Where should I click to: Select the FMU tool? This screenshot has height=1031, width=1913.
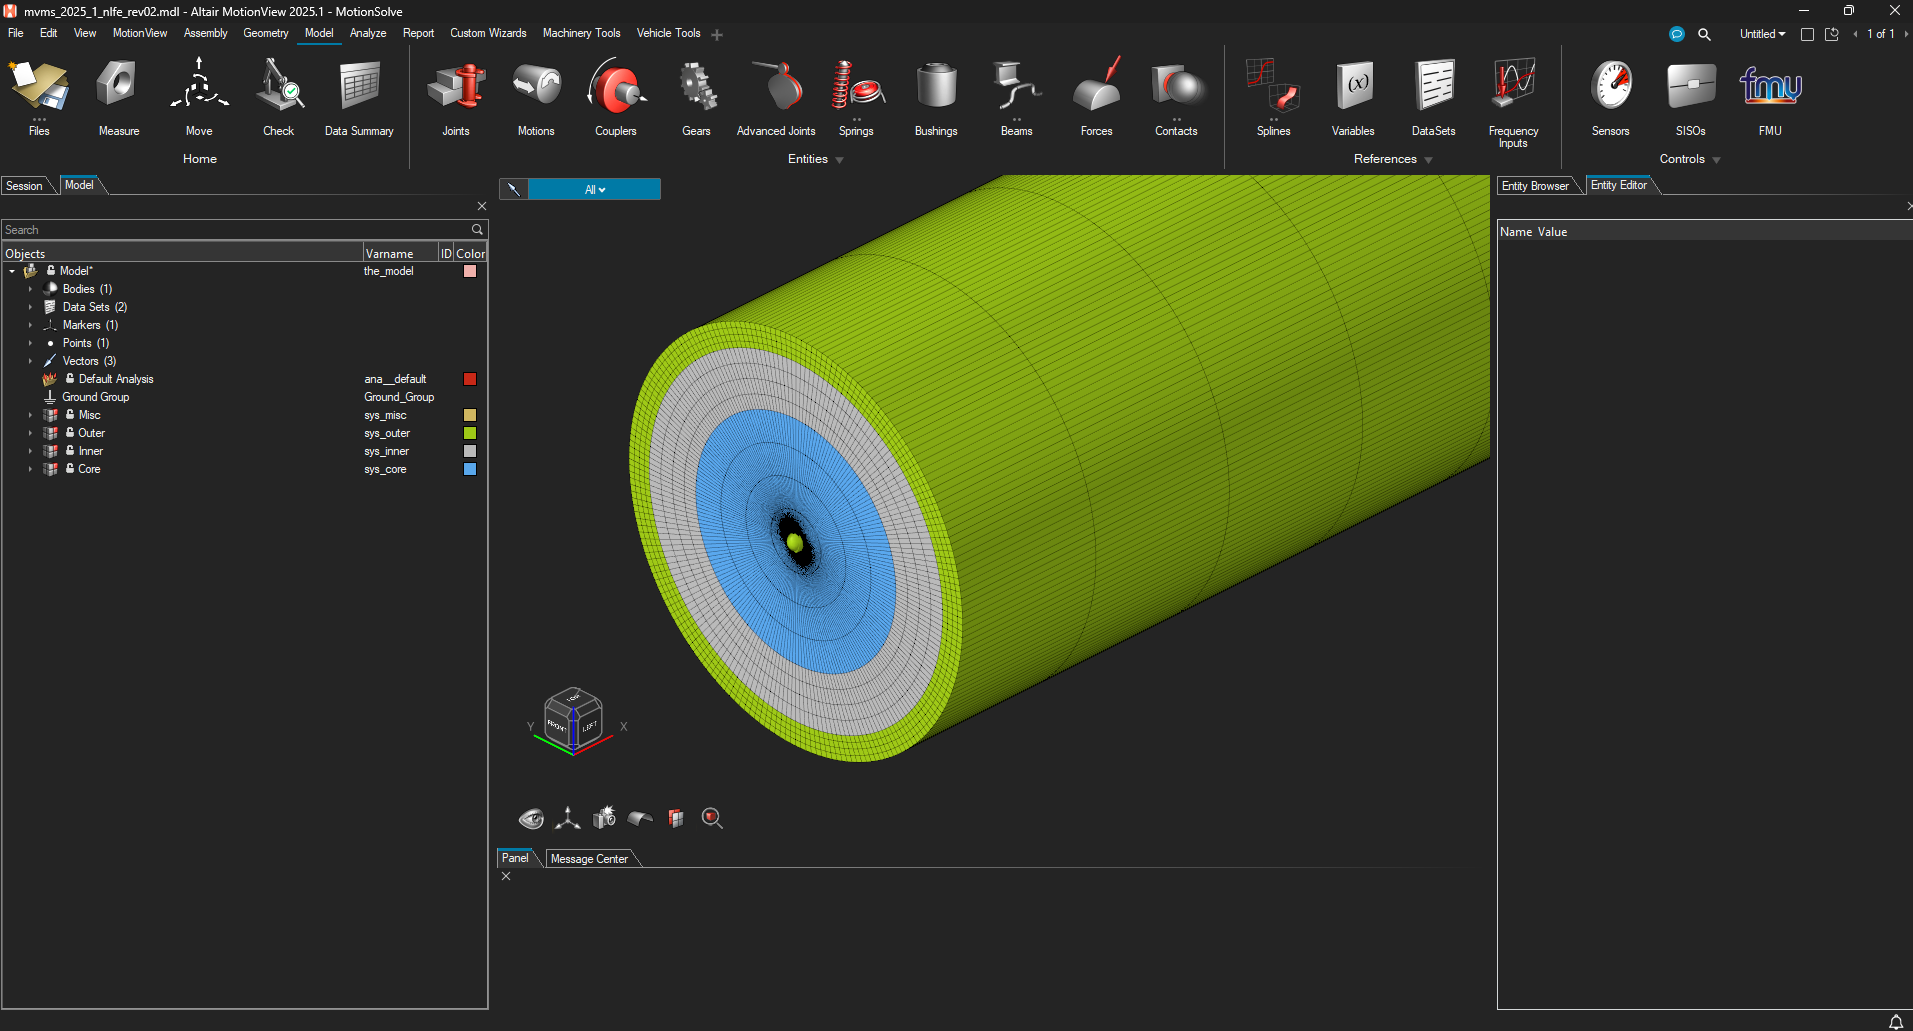click(x=1770, y=97)
